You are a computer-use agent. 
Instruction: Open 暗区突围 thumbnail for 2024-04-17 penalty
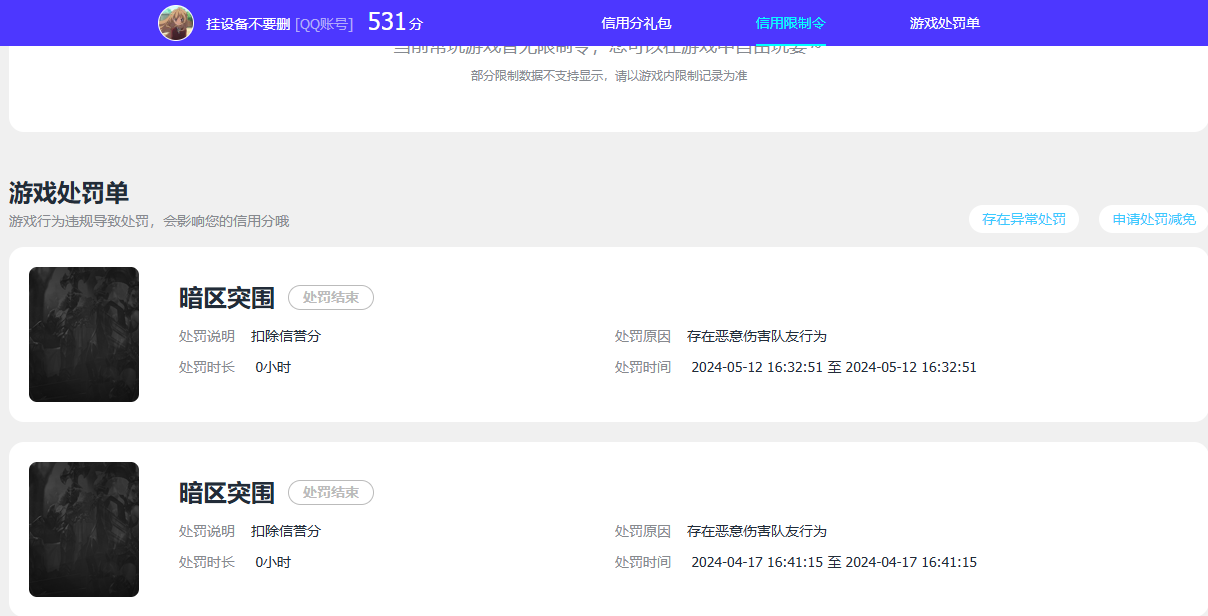pos(84,529)
